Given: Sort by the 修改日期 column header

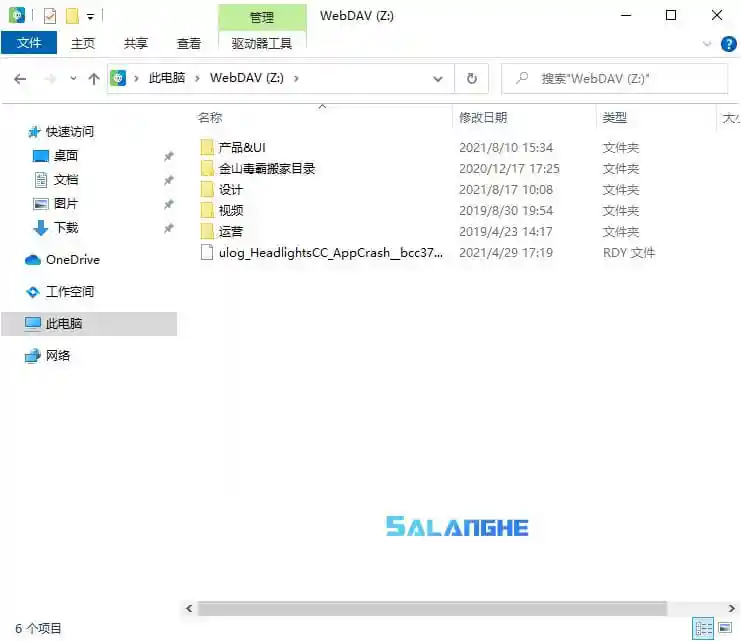Looking at the screenshot, I should coord(483,118).
